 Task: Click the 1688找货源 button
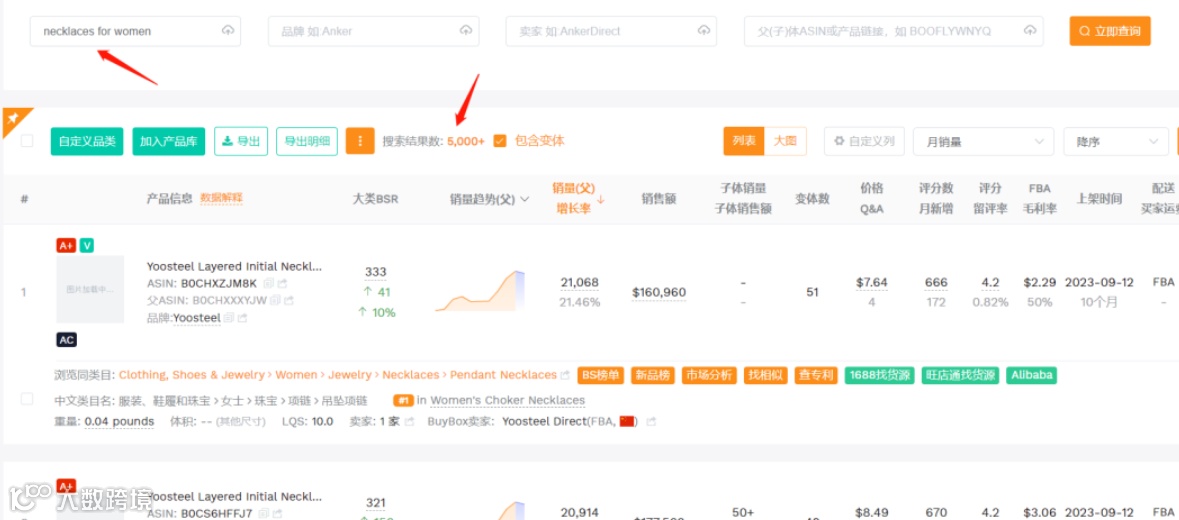(880, 375)
